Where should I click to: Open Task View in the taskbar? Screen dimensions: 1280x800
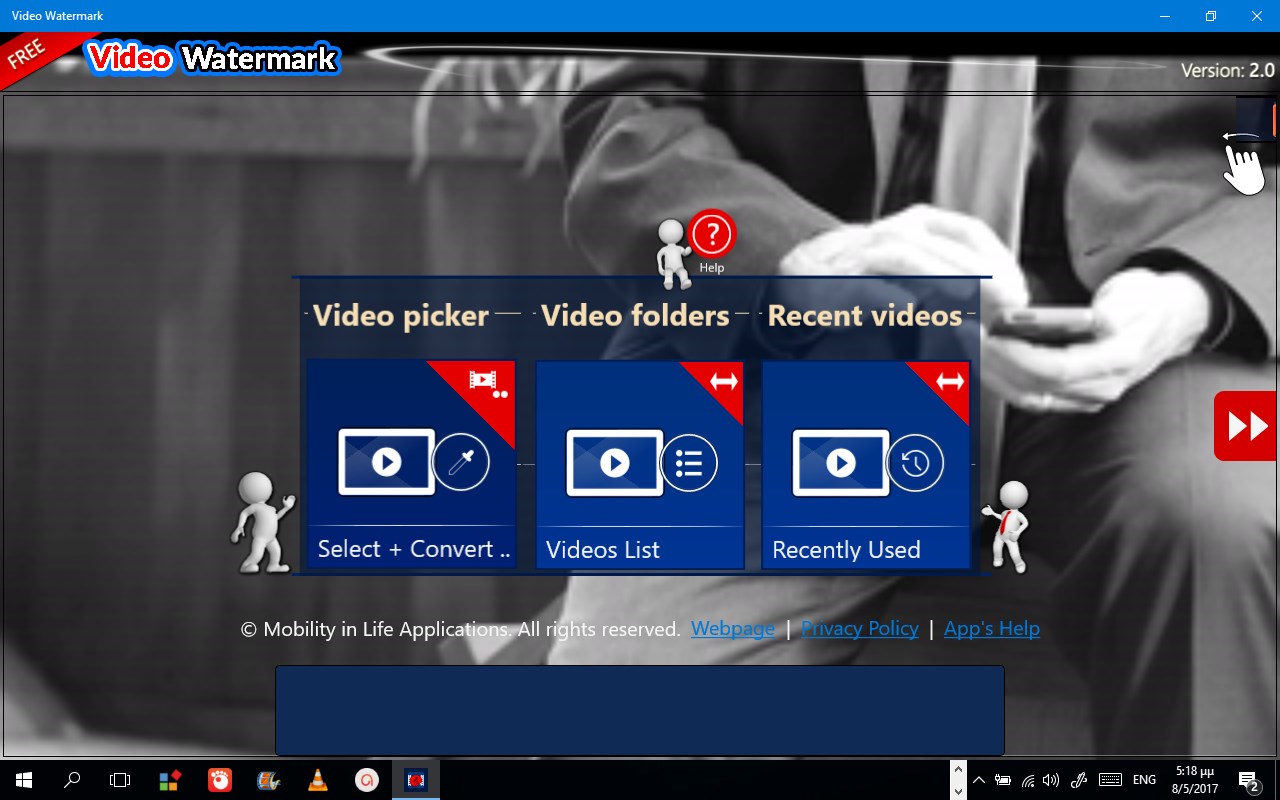point(120,780)
